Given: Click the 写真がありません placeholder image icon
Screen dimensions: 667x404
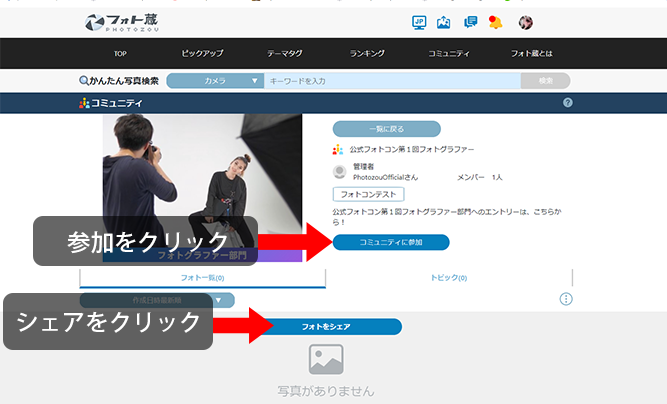Looking at the screenshot, I should [326, 359].
